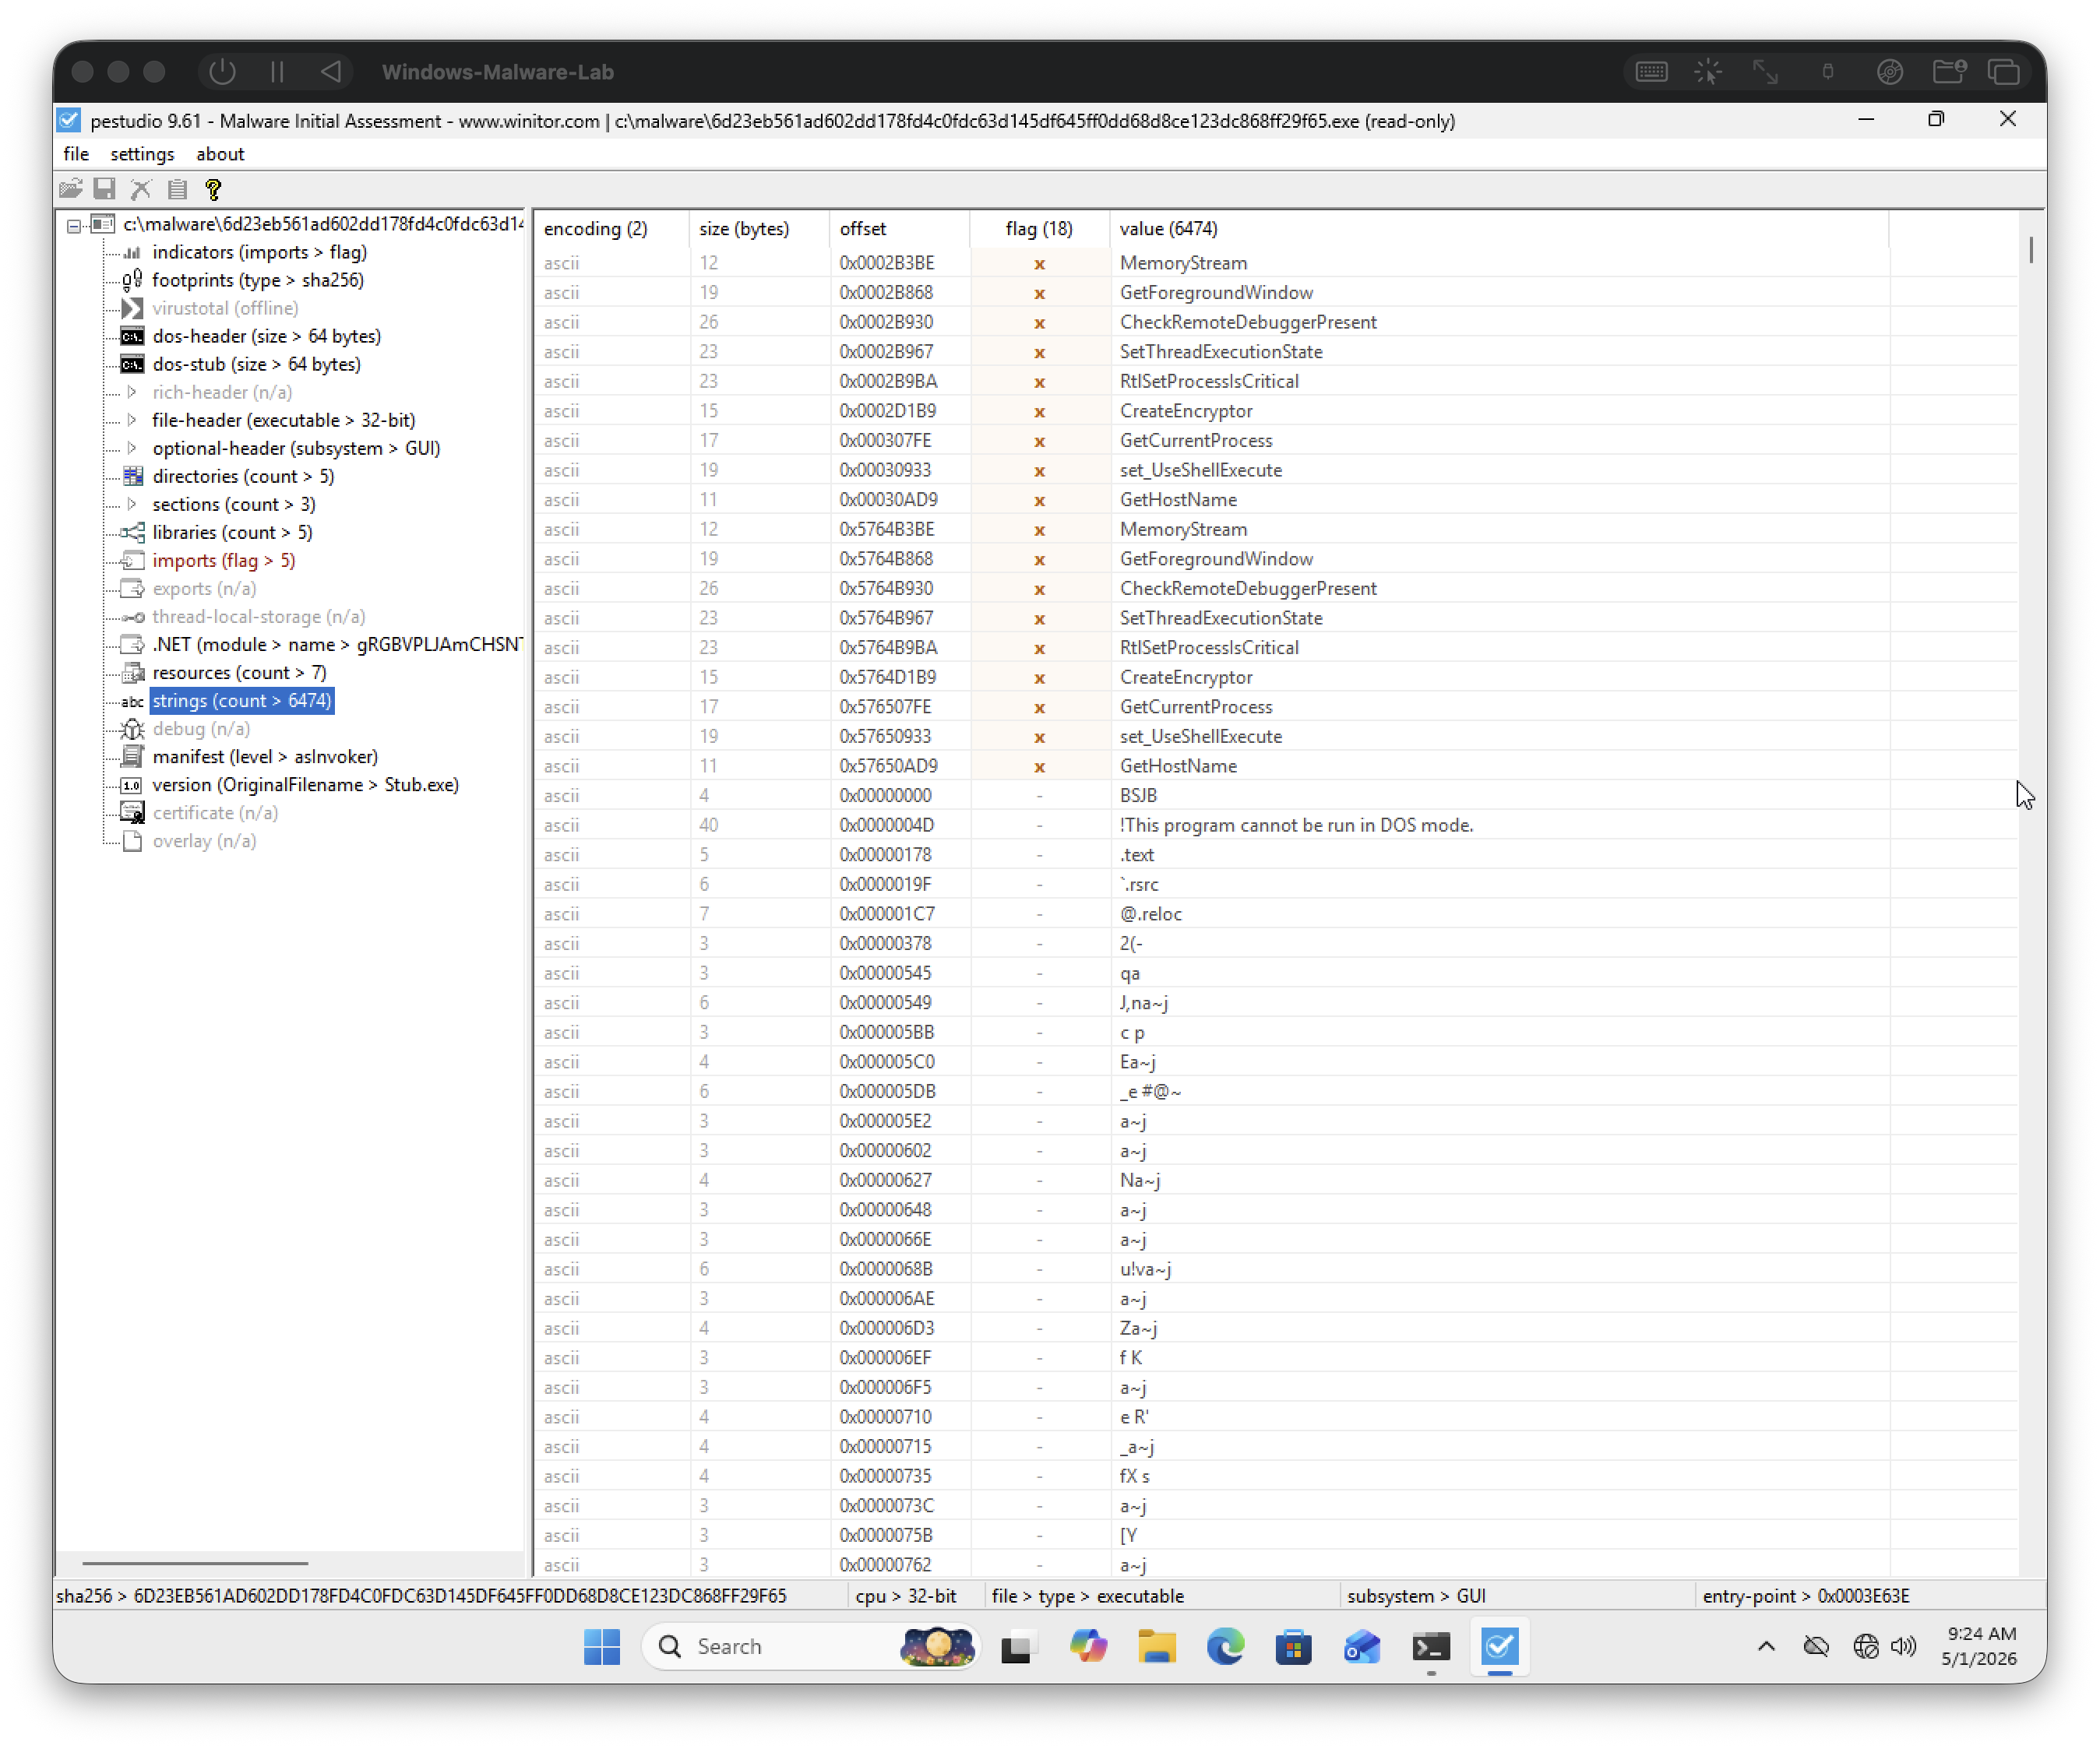Click the imports tree icon
Image resolution: width=2100 pixels, height=1749 pixels.
(132, 560)
